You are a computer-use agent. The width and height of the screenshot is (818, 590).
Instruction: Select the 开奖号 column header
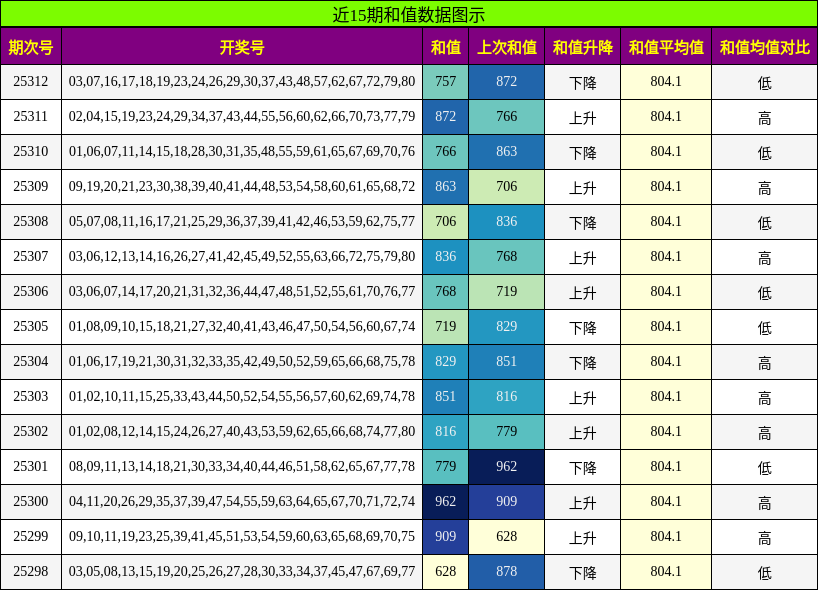click(x=240, y=46)
